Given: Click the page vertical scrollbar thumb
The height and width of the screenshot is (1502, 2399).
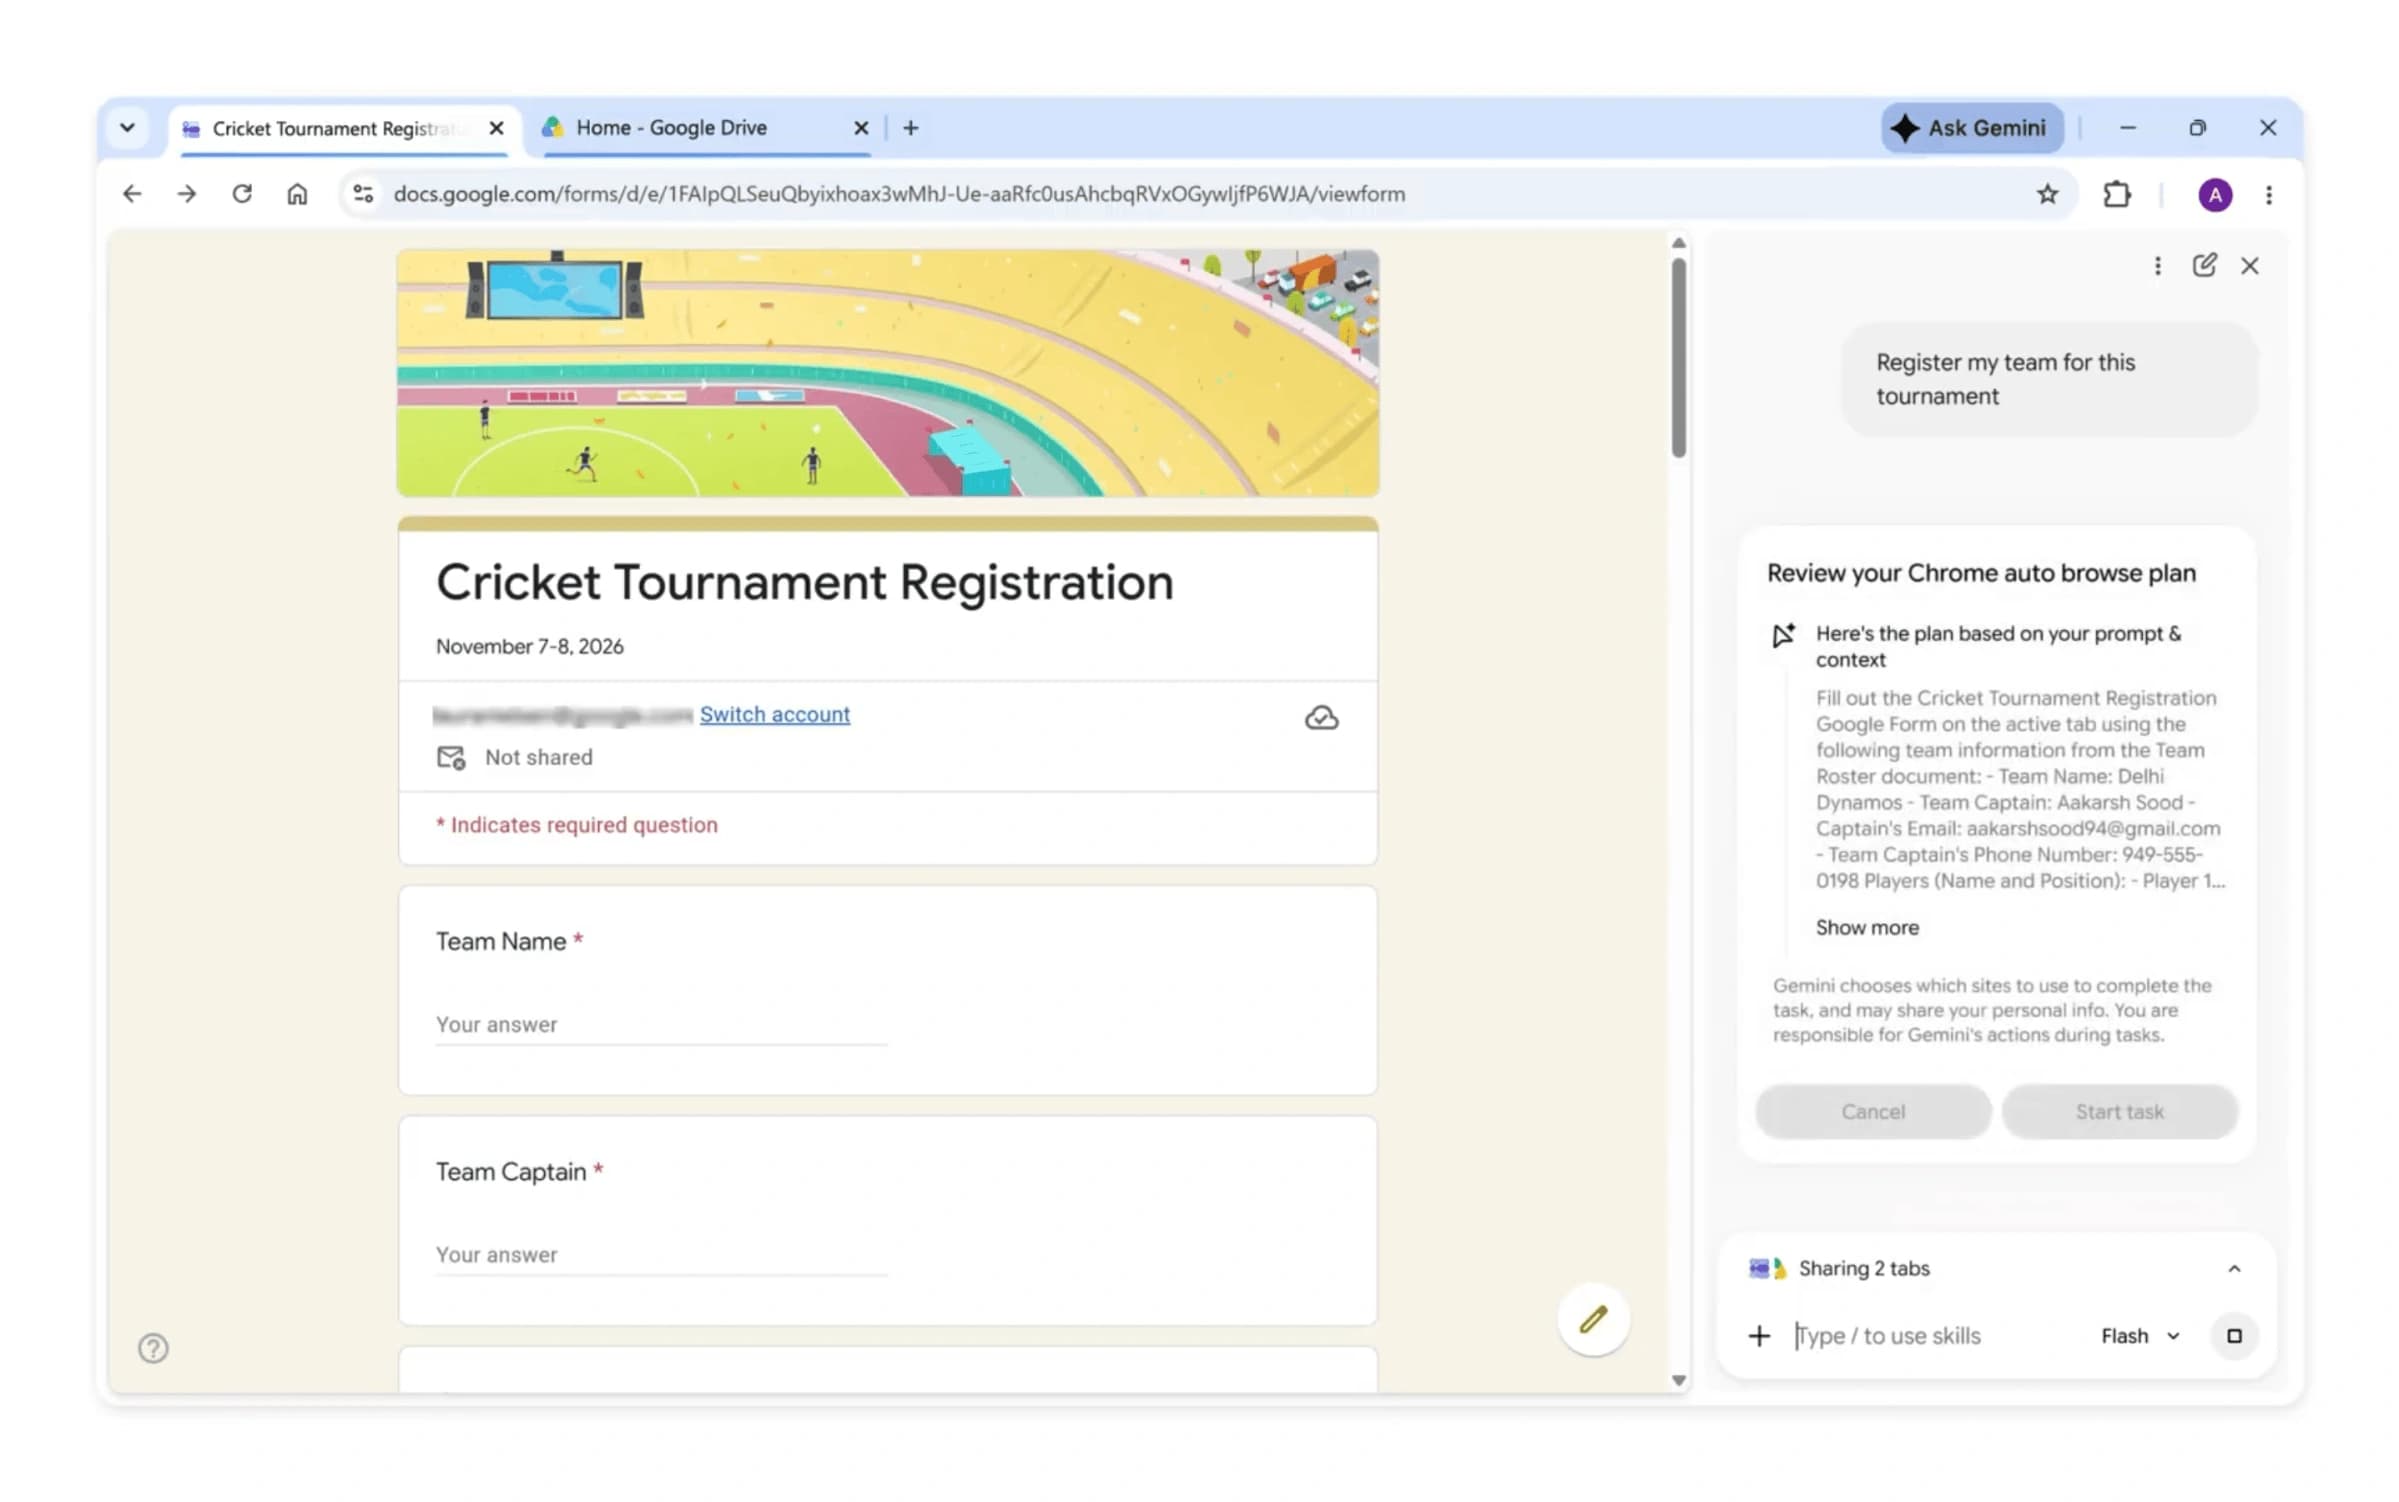Looking at the screenshot, I should pyautogui.click(x=1678, y=357).
